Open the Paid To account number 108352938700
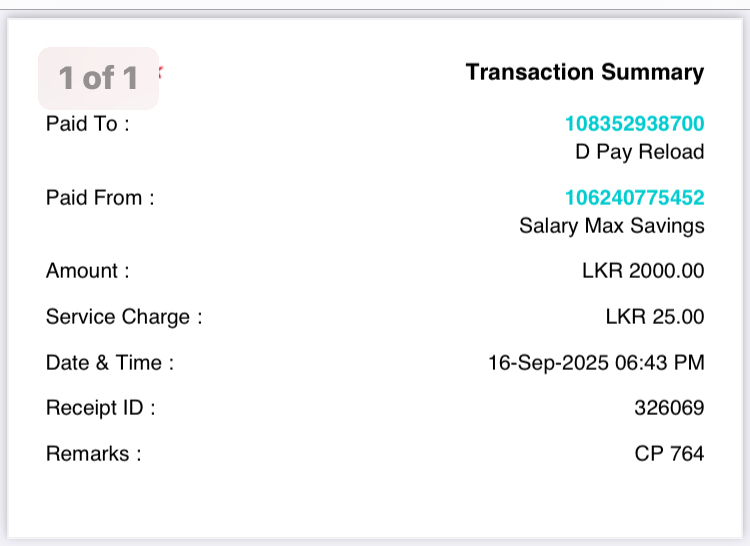The image size is (750, 546). pyautogui.click(x=634, y=124)
